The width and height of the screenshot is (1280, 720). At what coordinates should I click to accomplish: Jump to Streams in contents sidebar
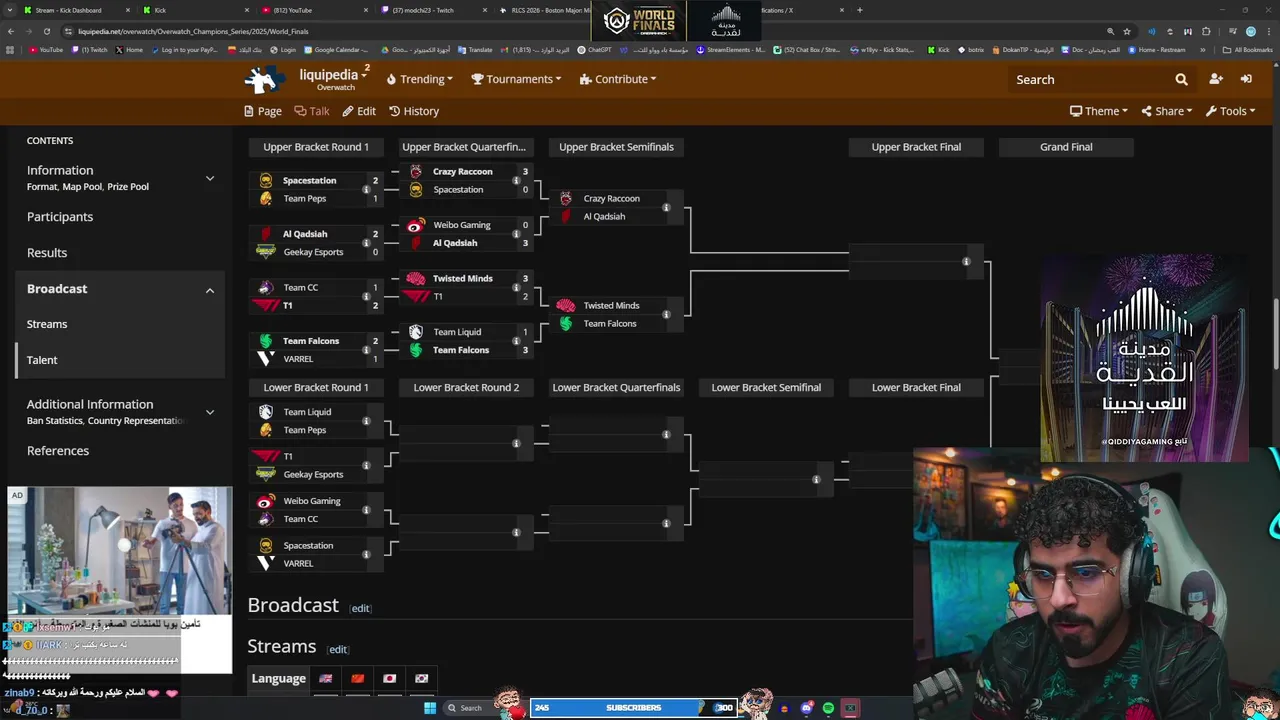point(47,324)
